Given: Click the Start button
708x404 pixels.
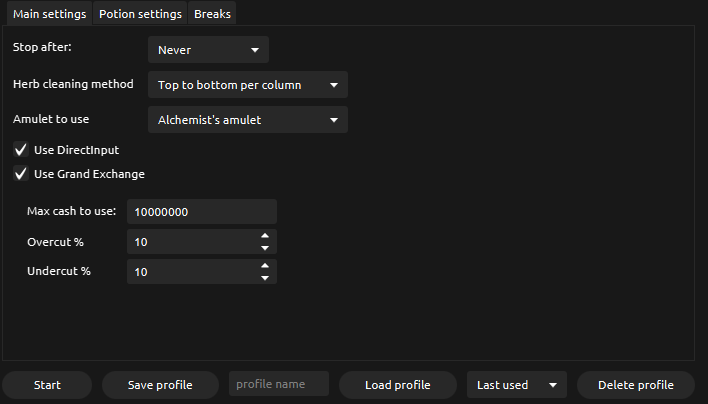Looking at the screenshot, I should [47, 385].
